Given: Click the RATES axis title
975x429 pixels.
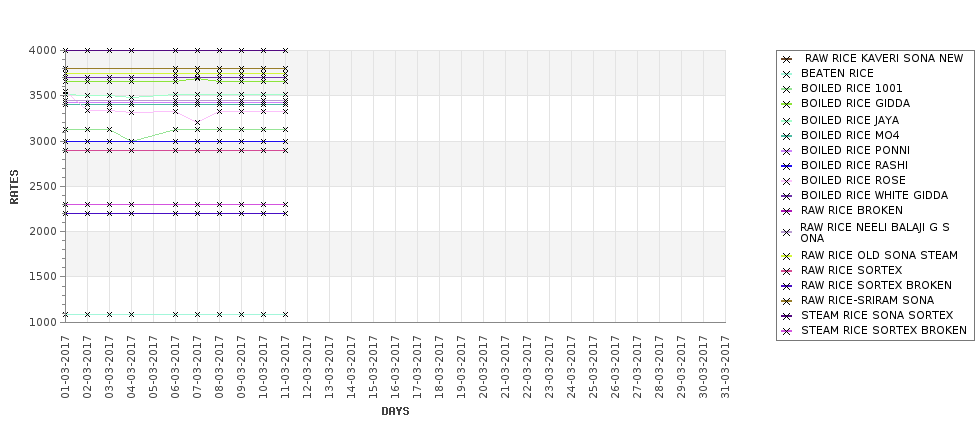Looking at the screenshot, I should point(14,187).
